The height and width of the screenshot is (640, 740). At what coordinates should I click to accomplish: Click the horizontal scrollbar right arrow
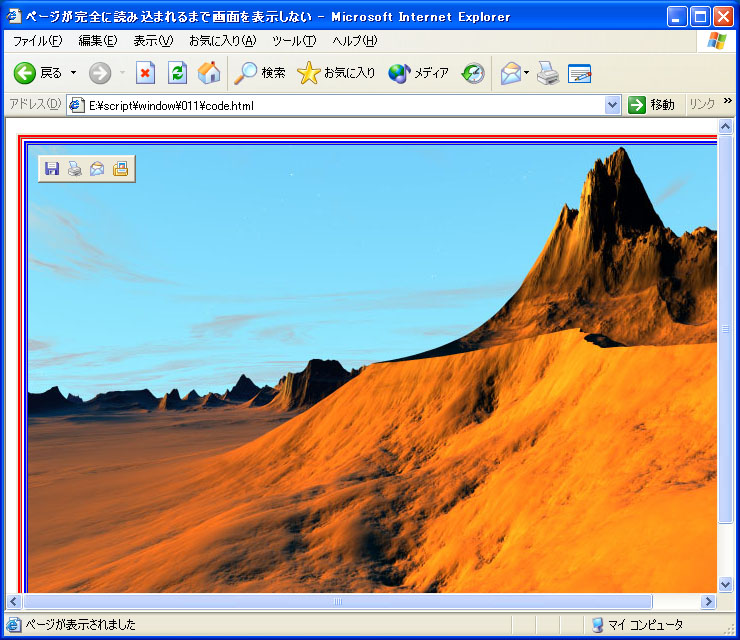coord(708,601)
